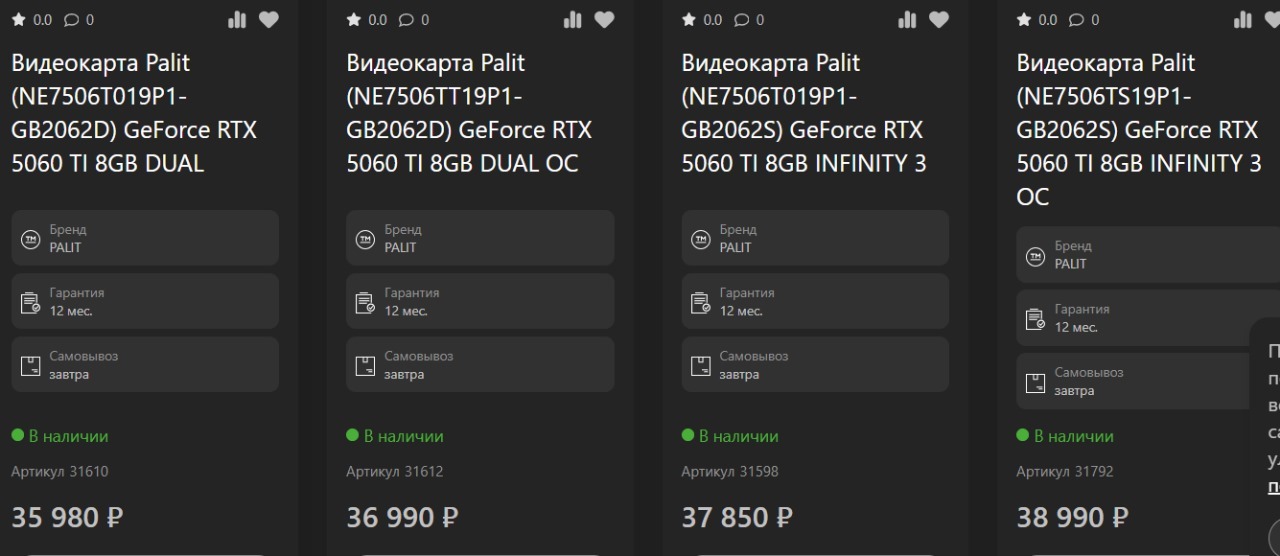
Task: Click compare icon on INFINITY 3 OC card
Action: (1242, 19)
